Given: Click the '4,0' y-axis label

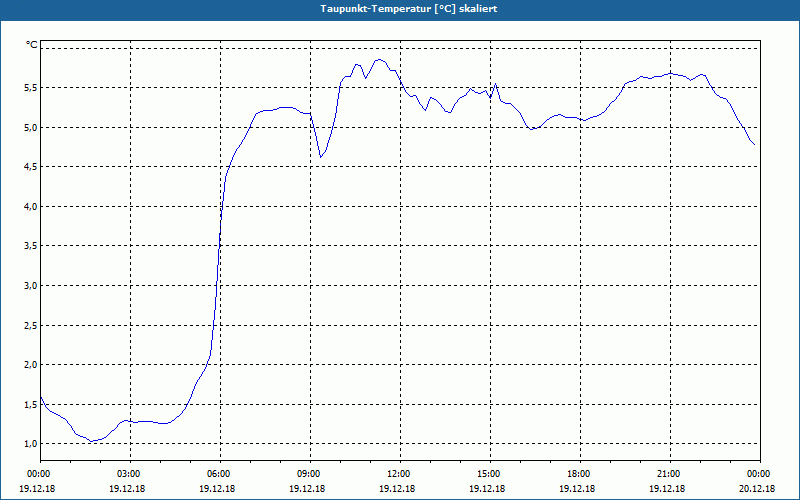Looking at the screenshot, I should tap(31, 207).
